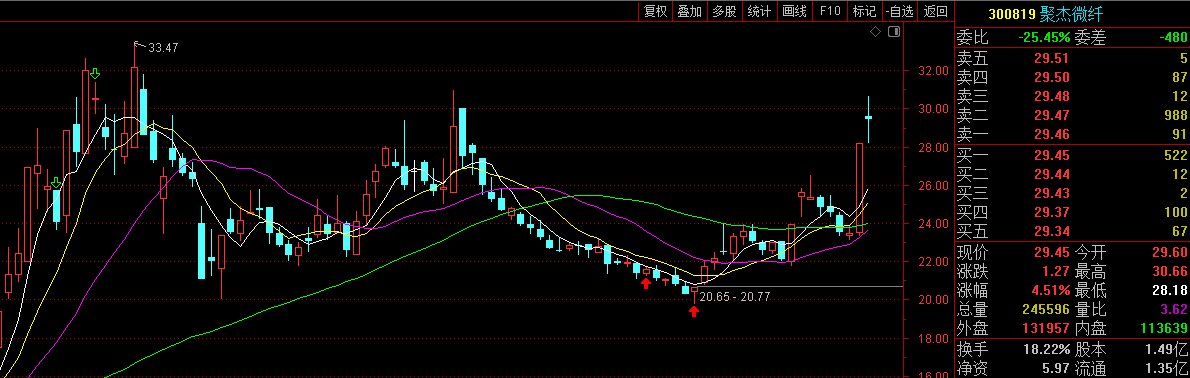Toggle the side panel switch icon
The height and width of the screenshot is (378, 1190).
point(894,31)
